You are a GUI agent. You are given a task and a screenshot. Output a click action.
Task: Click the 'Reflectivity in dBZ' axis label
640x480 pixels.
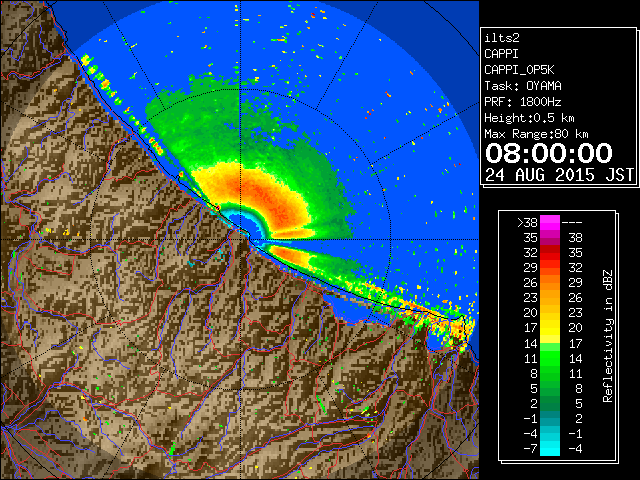(608, 336)
